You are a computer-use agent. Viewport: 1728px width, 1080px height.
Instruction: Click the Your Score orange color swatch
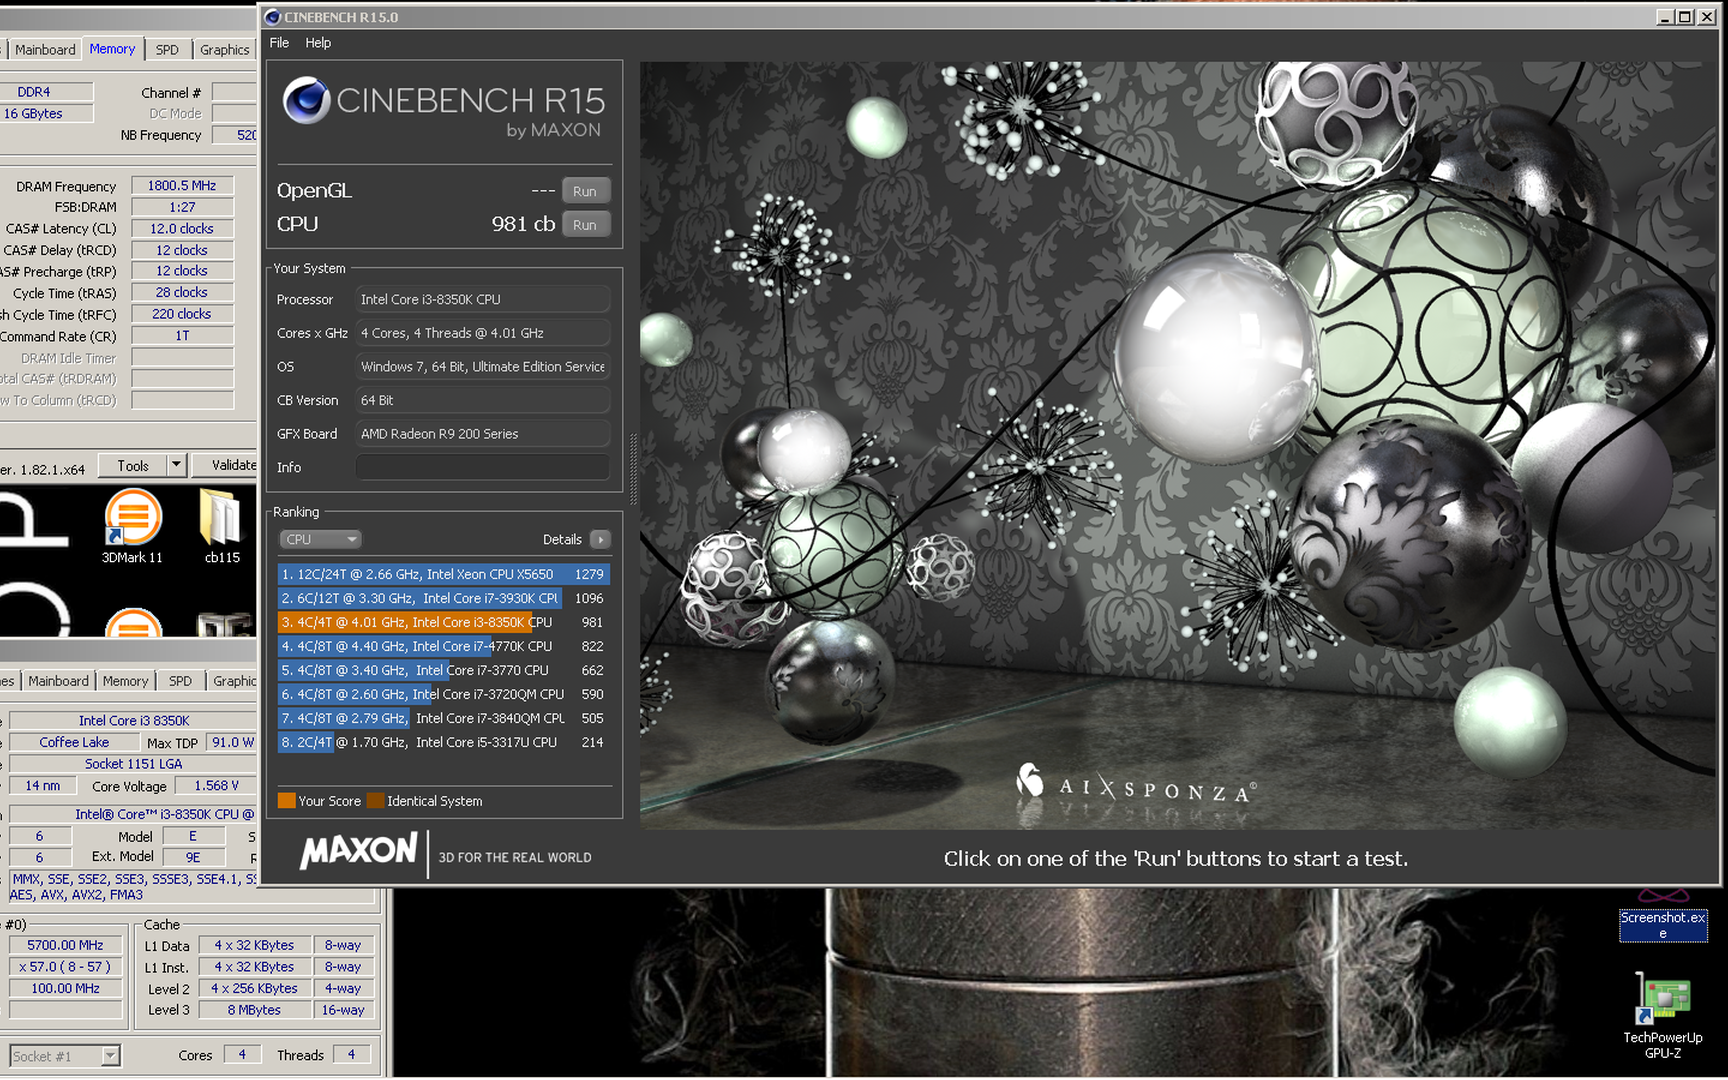click(x=286, y=801)
